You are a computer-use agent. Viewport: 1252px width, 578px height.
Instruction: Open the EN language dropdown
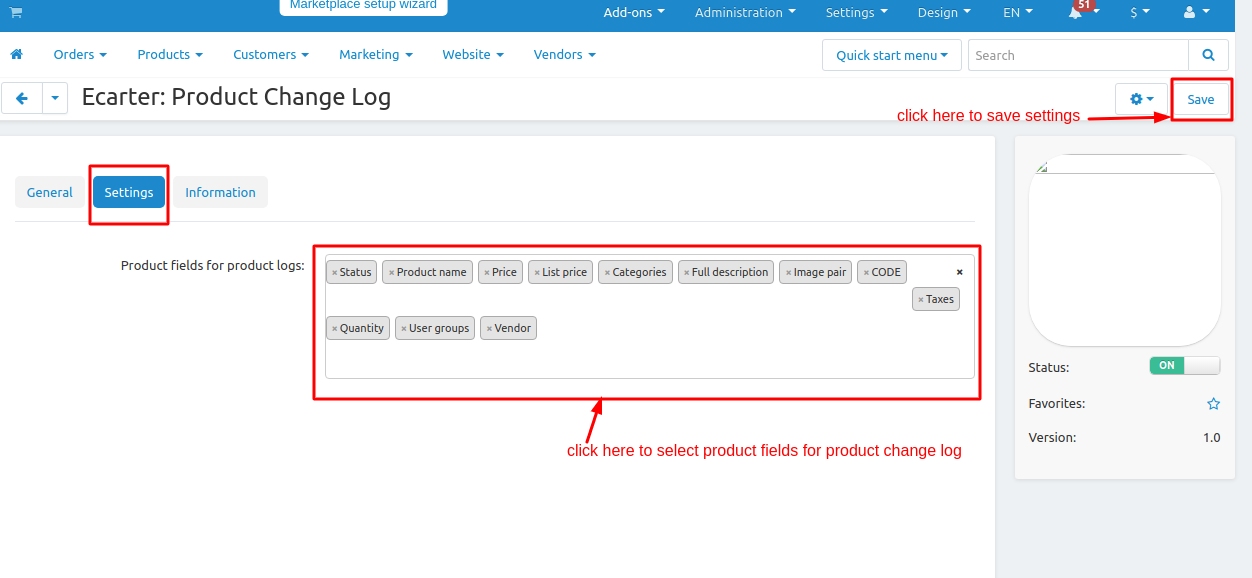(x=1019, y=13)
